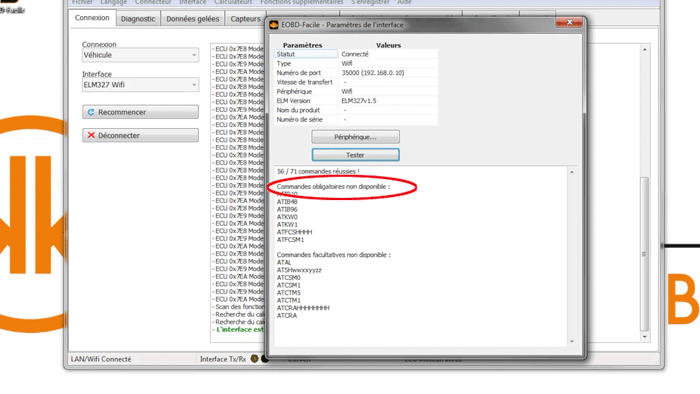Open the Connexion Véhicule dropdown
The height and width of the screenshot is (394, 700).
pyautogui.click(x=140, y=55)
